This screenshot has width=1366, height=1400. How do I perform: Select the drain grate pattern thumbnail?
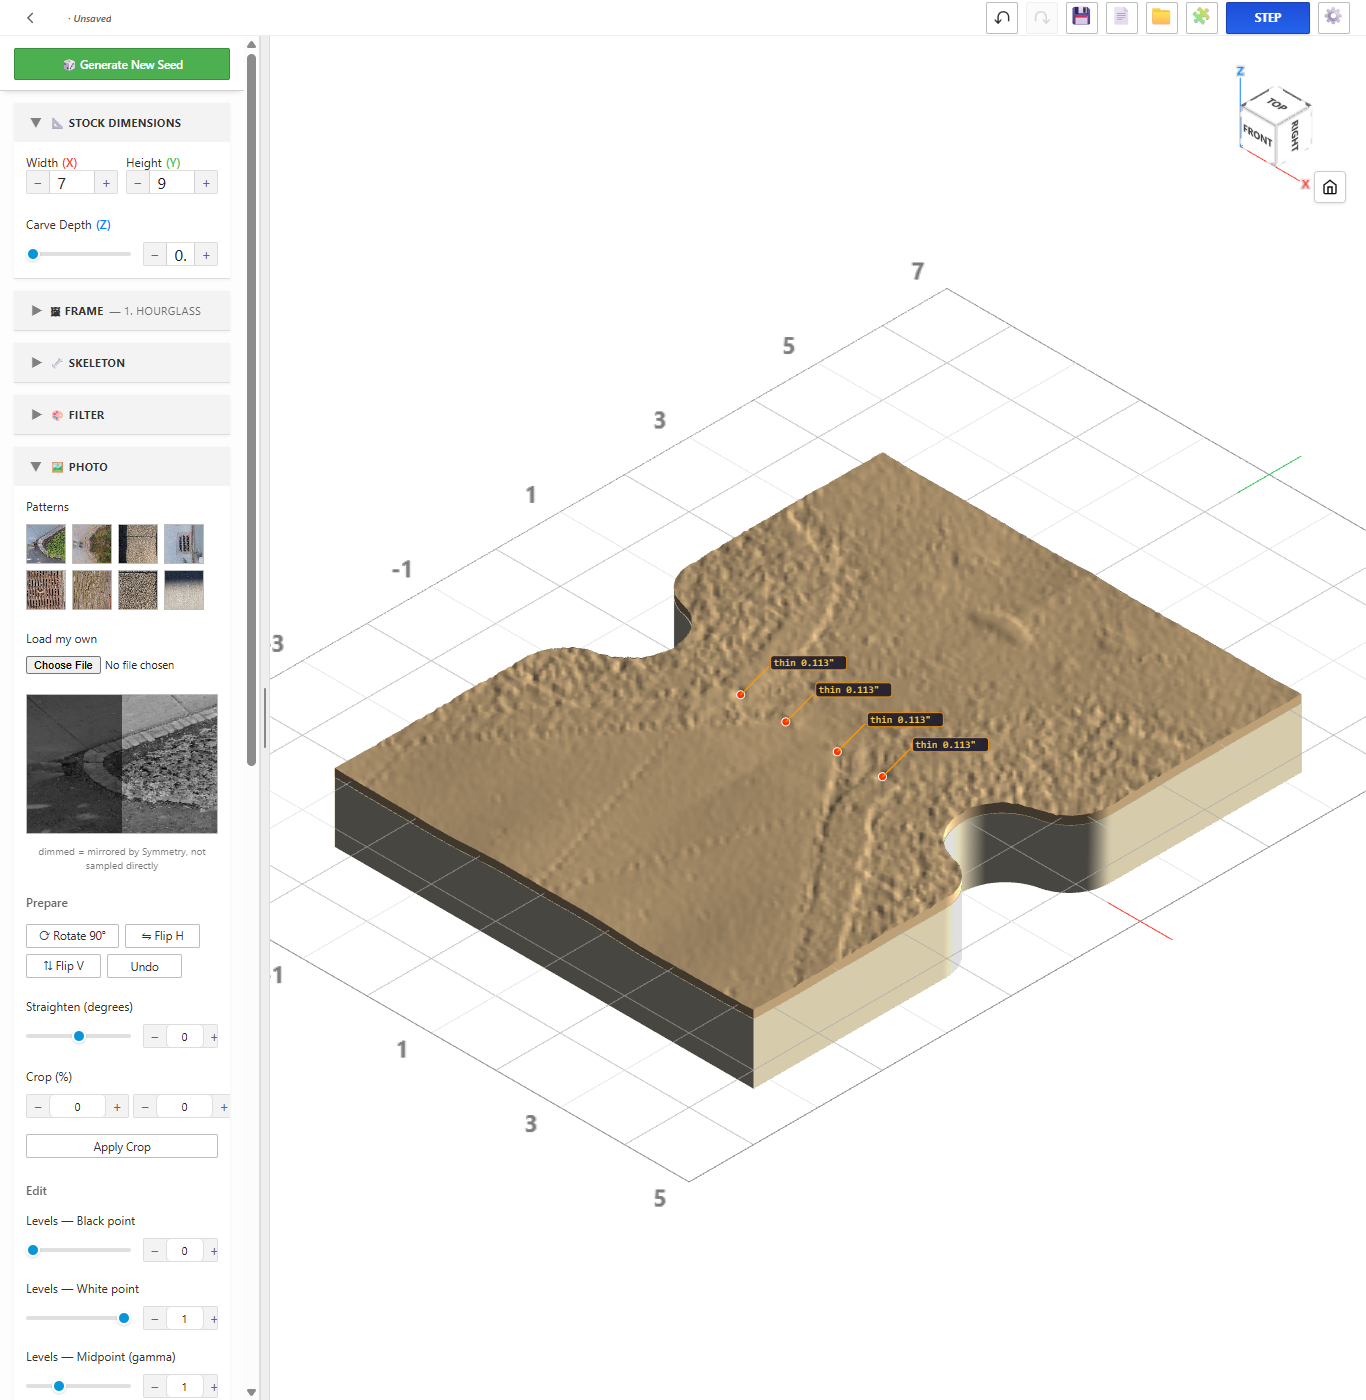(184, 544)
